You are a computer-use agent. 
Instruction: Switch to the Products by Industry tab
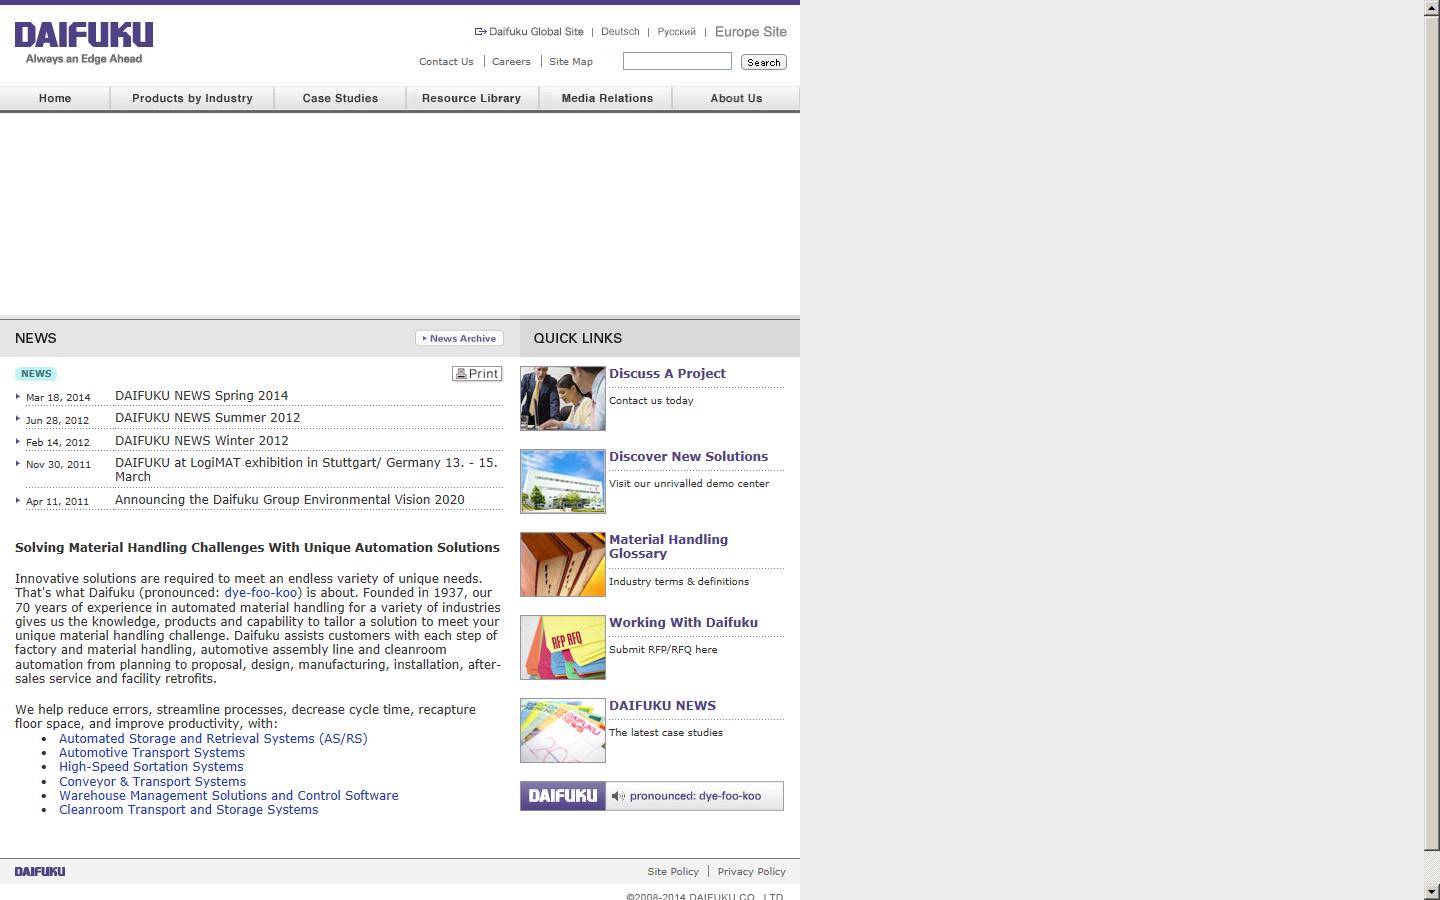point(192,98)
